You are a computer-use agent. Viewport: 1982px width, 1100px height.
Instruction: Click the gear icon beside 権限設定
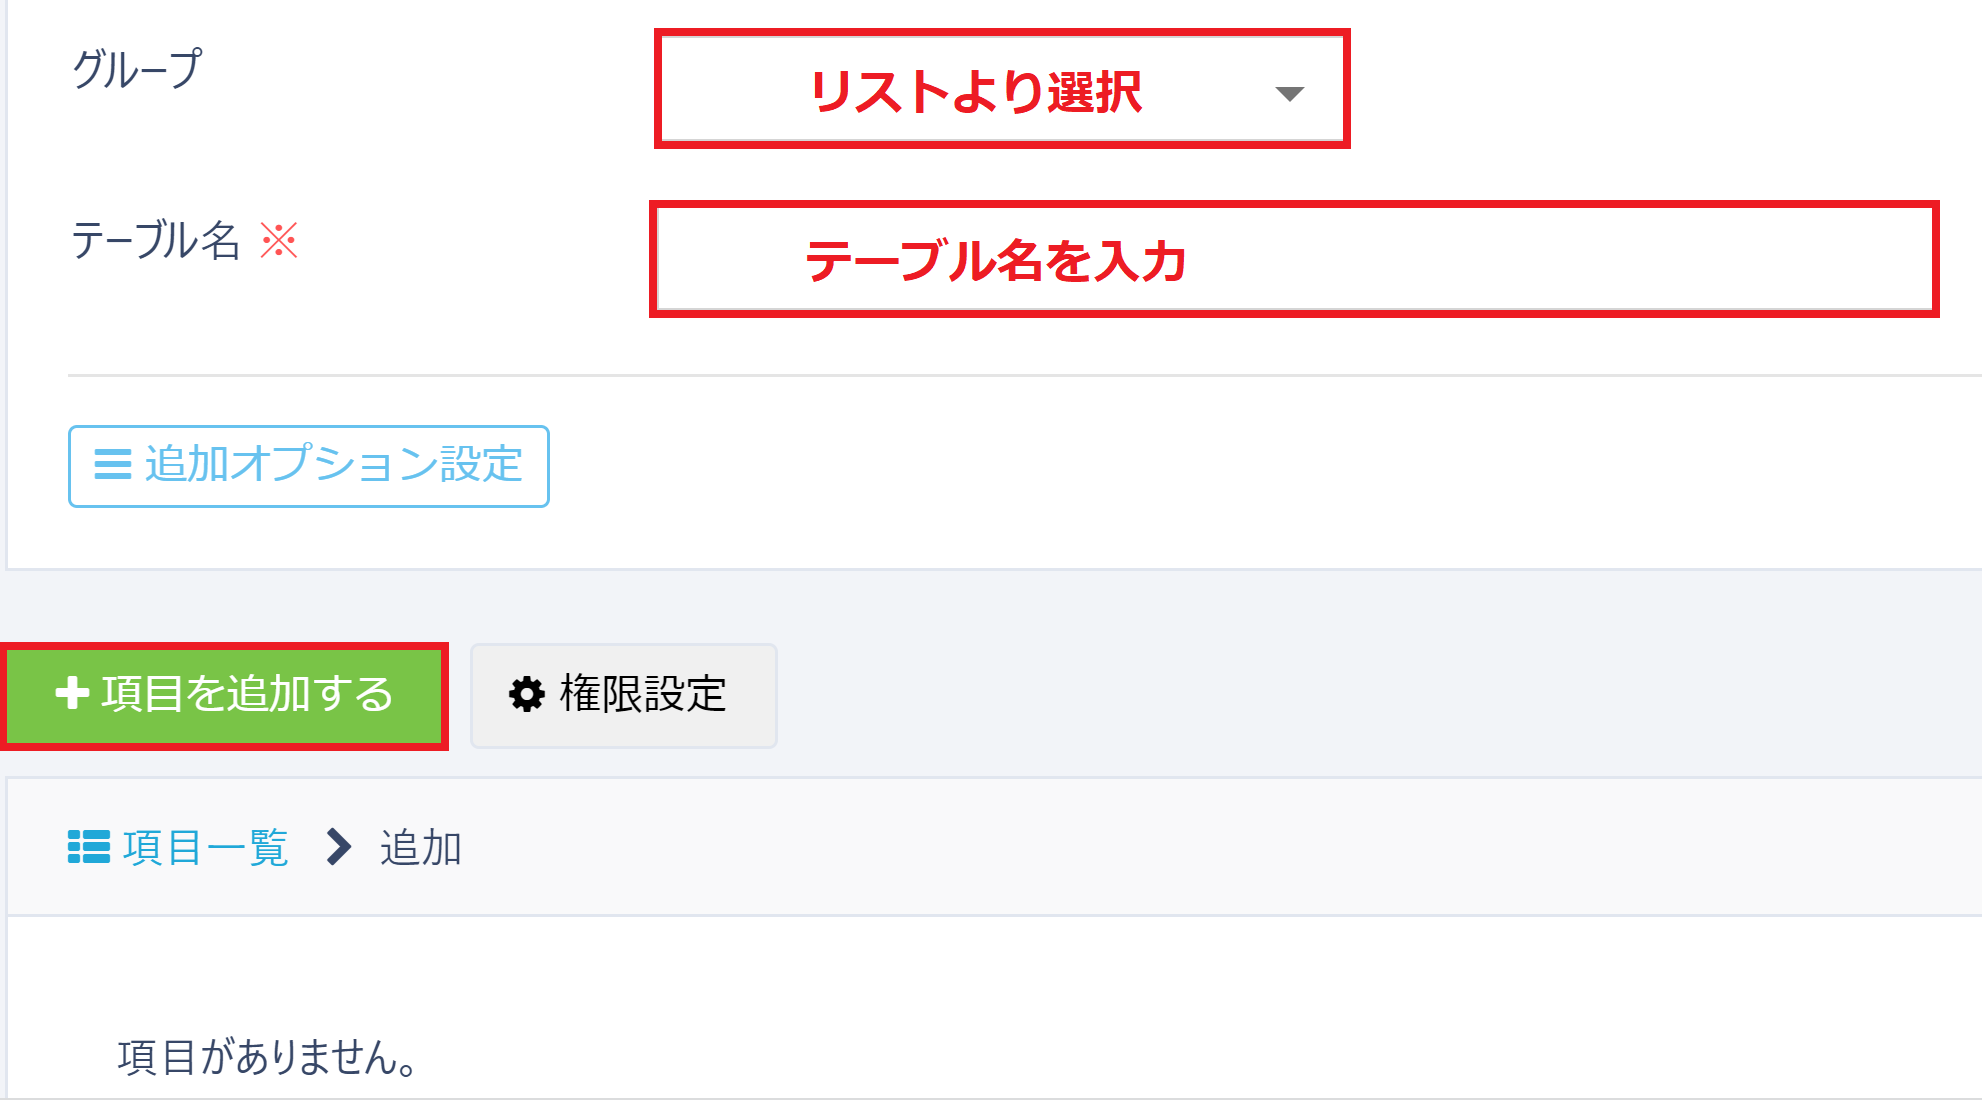[x=526, y=694]
